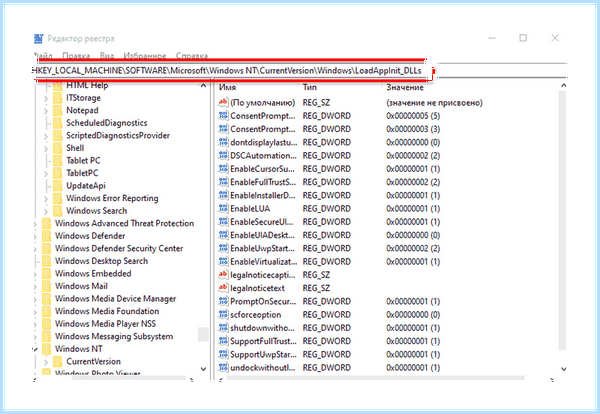This screenshot has height=414, width=600.
Task: Sort by the Тип column header
Action: pos(310,87)
